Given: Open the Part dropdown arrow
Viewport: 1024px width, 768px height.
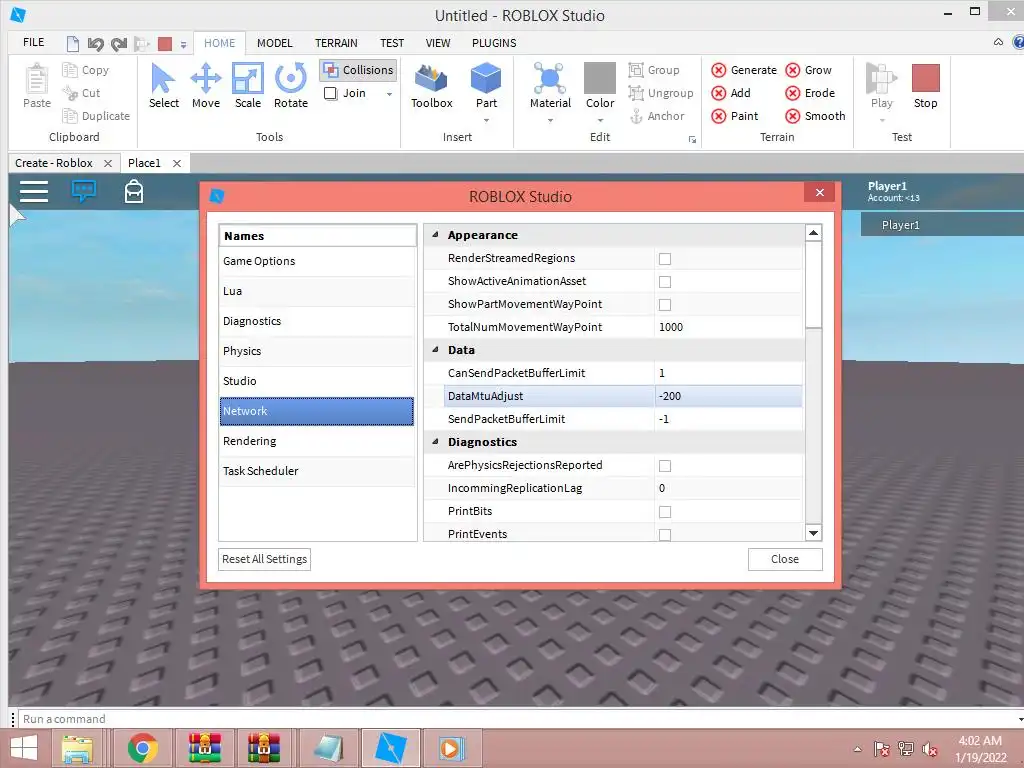Looking at the screenshot, I should point(486,120).
